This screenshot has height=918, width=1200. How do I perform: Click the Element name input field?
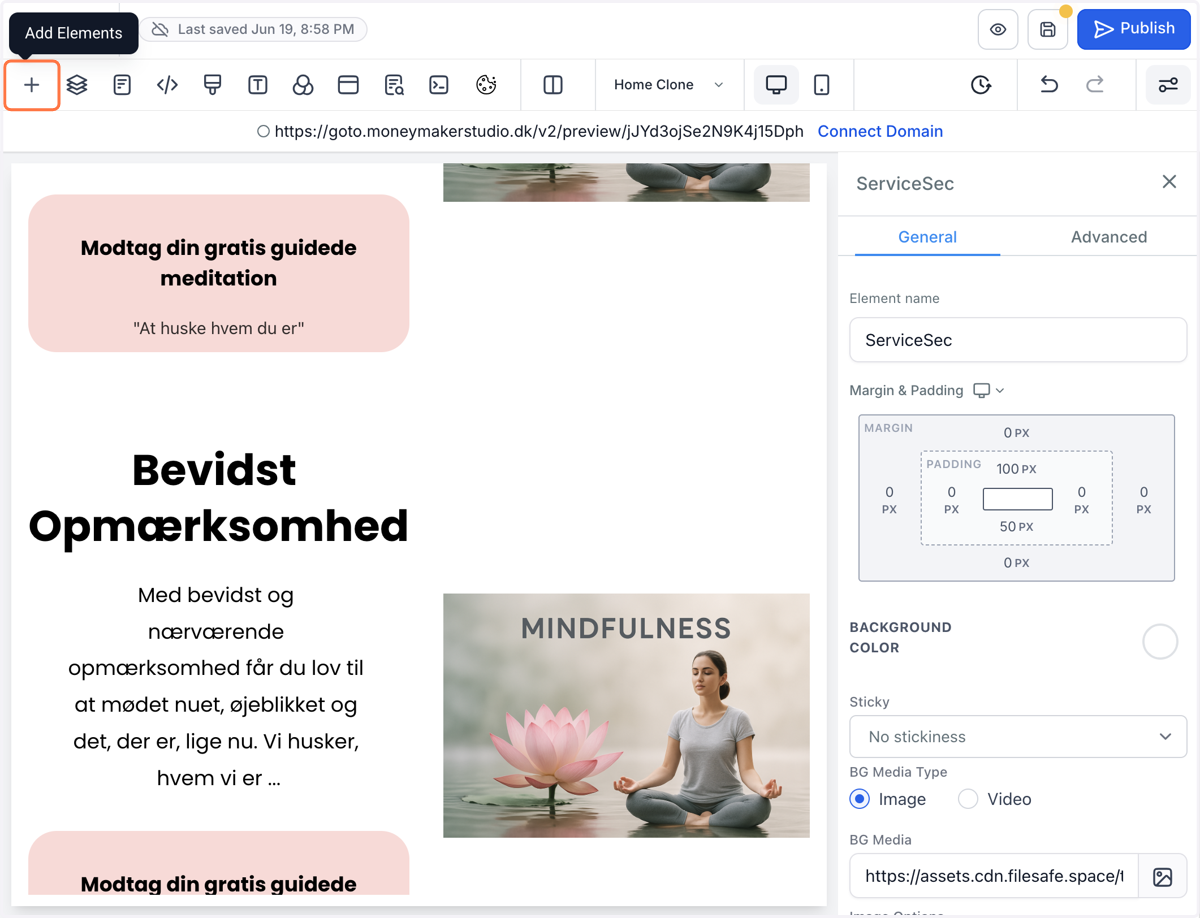coord(1018,340)
